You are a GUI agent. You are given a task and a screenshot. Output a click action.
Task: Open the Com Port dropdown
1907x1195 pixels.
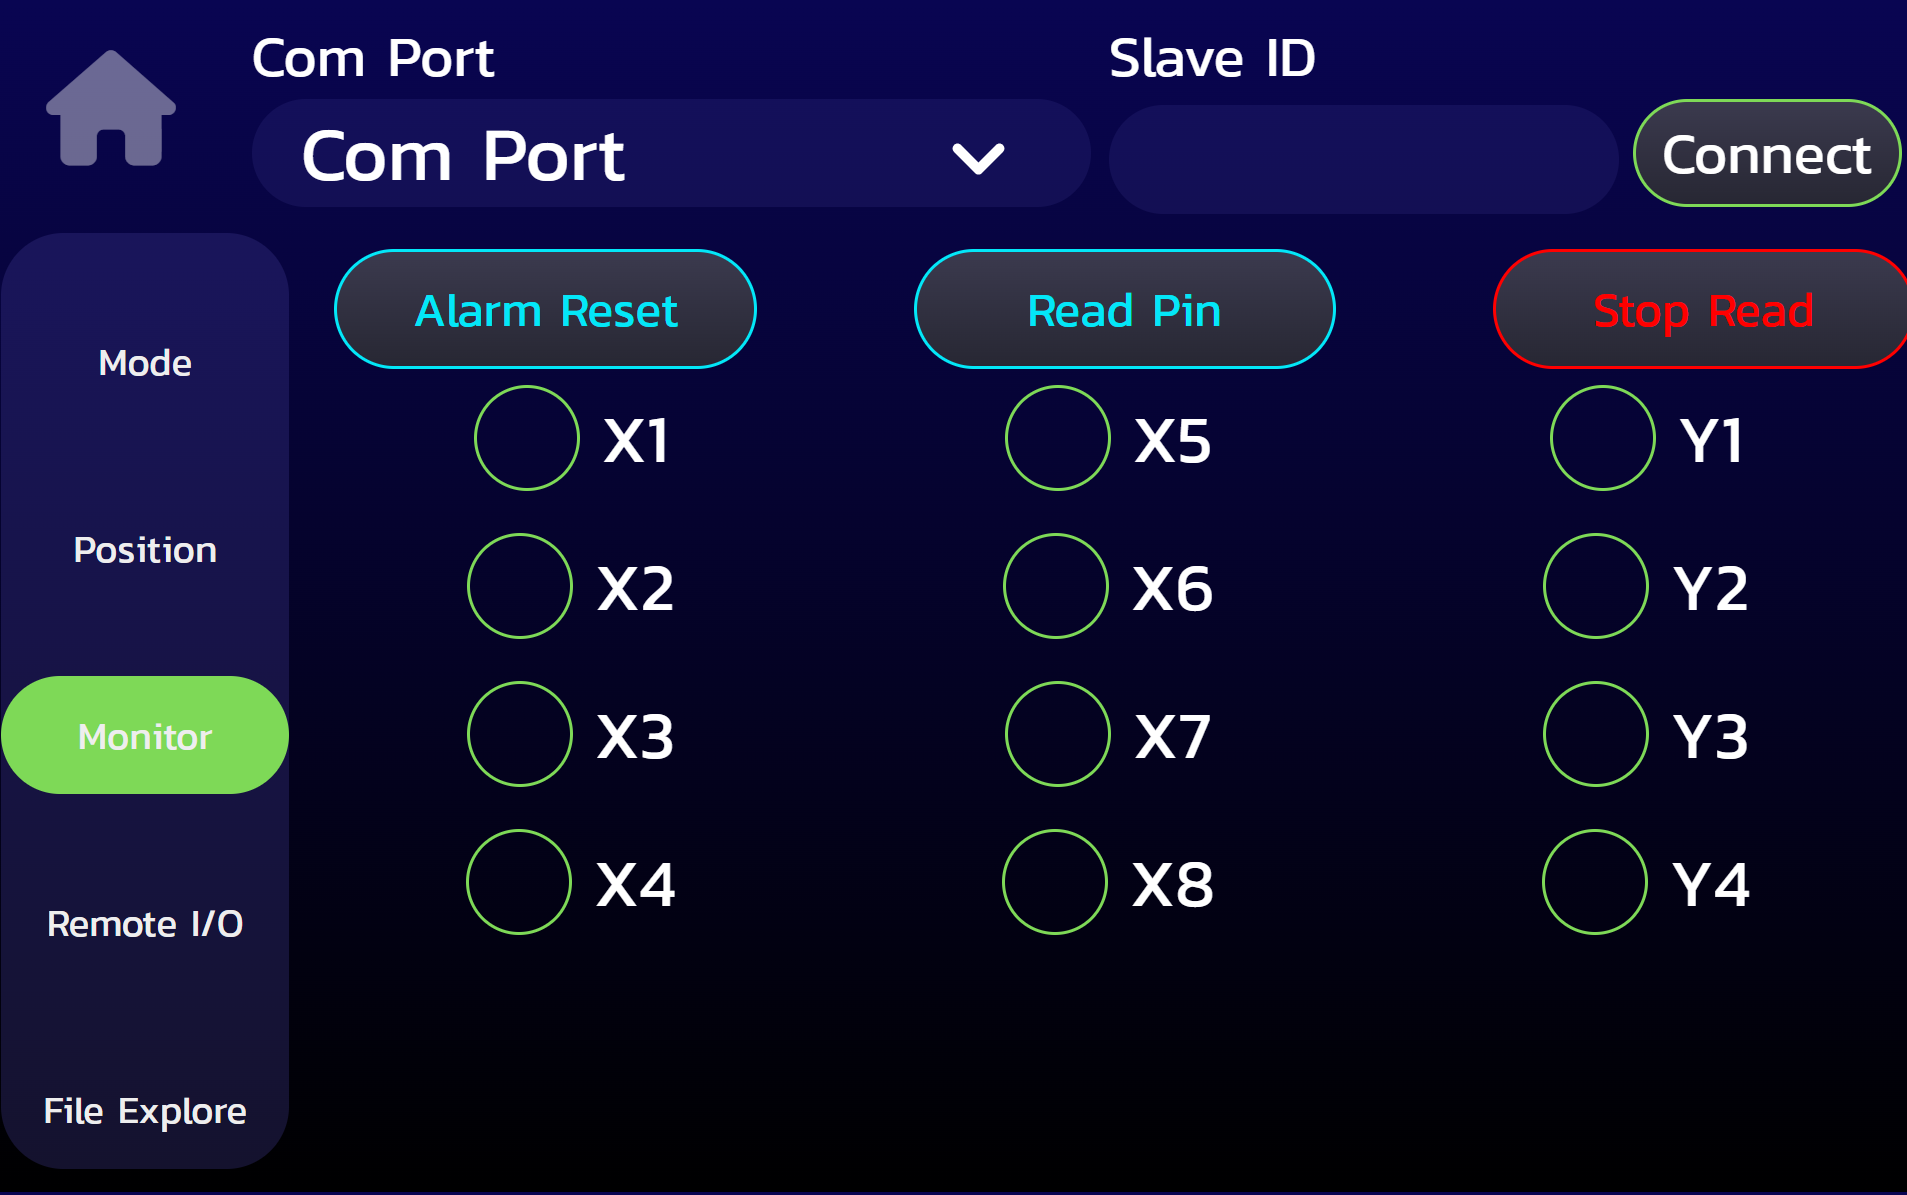pos(670,154)
